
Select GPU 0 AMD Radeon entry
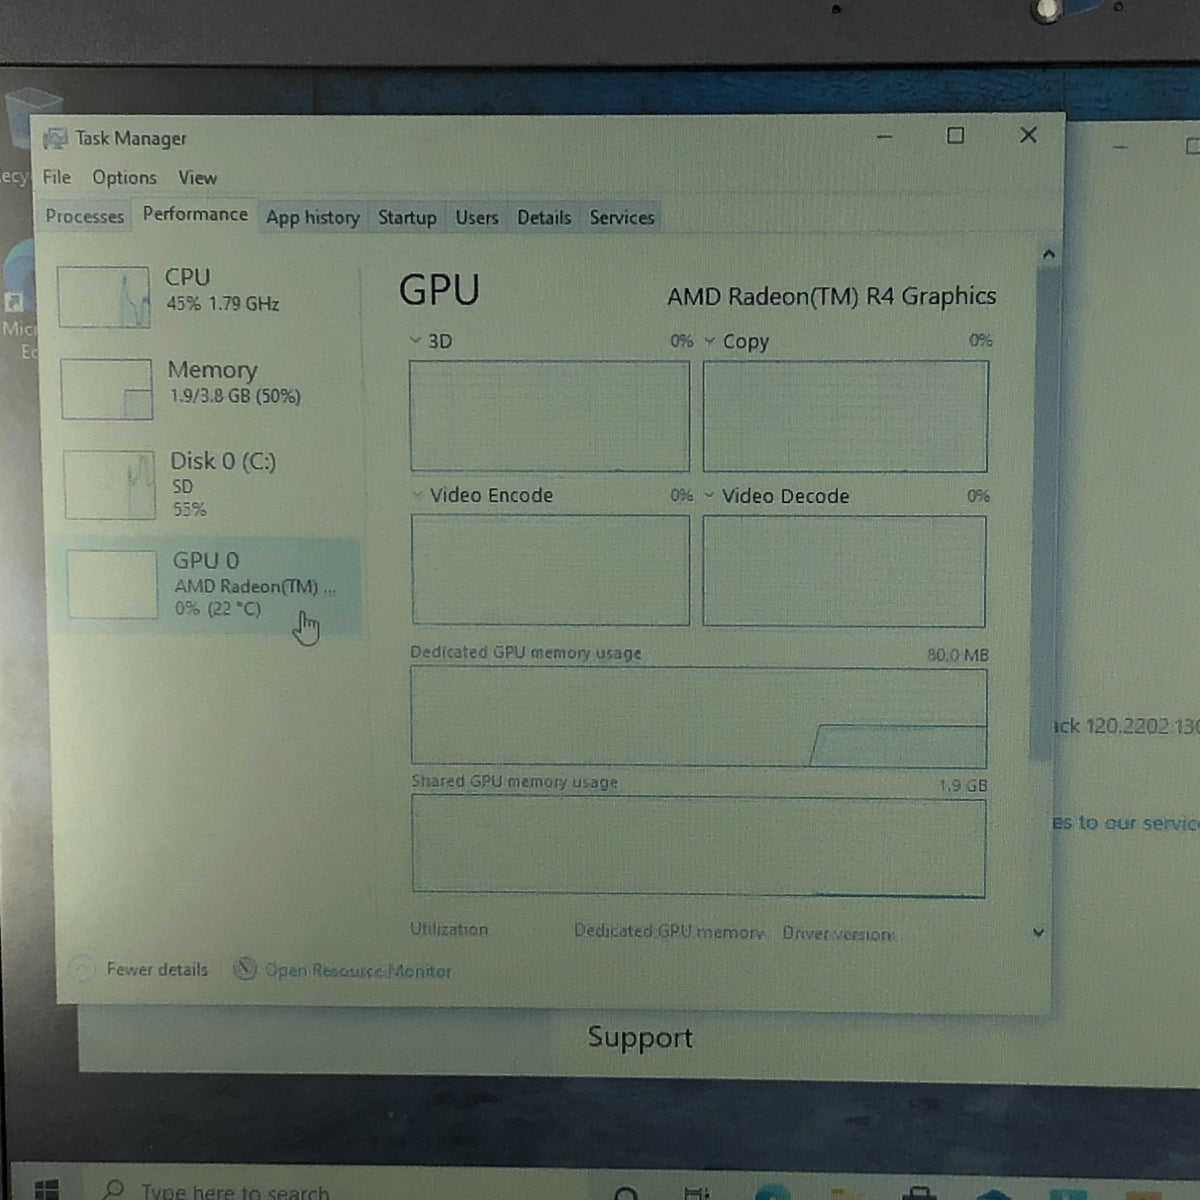pos(208,584)
